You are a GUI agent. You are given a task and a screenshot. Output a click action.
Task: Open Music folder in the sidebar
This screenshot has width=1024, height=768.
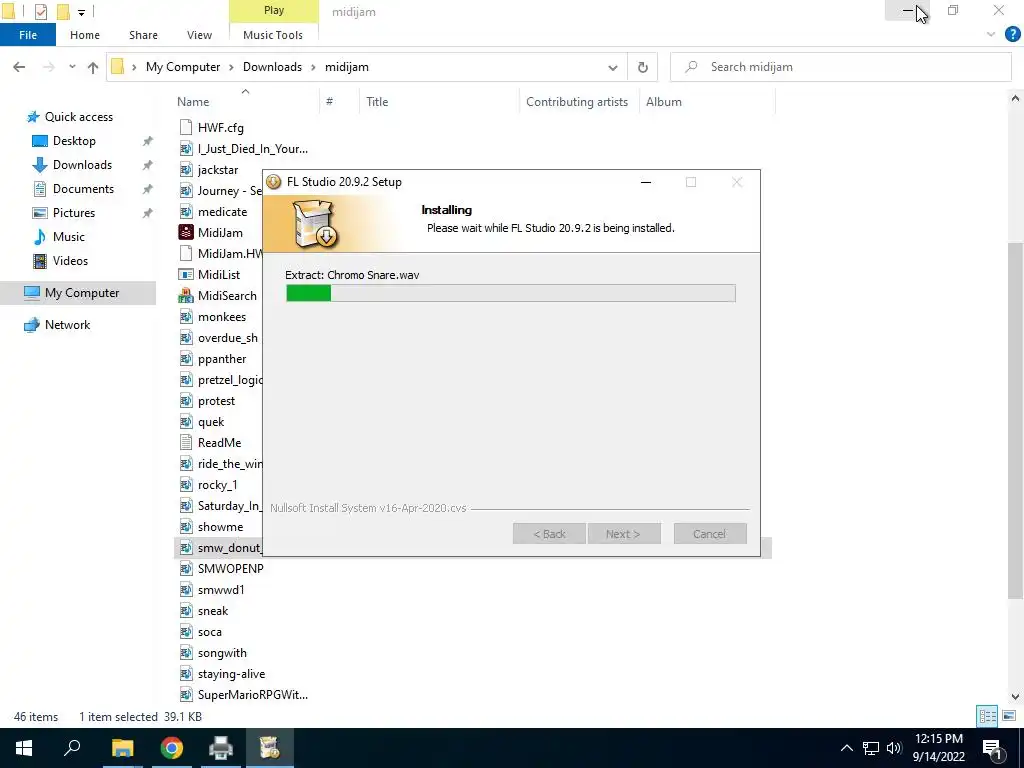[69, 236]
